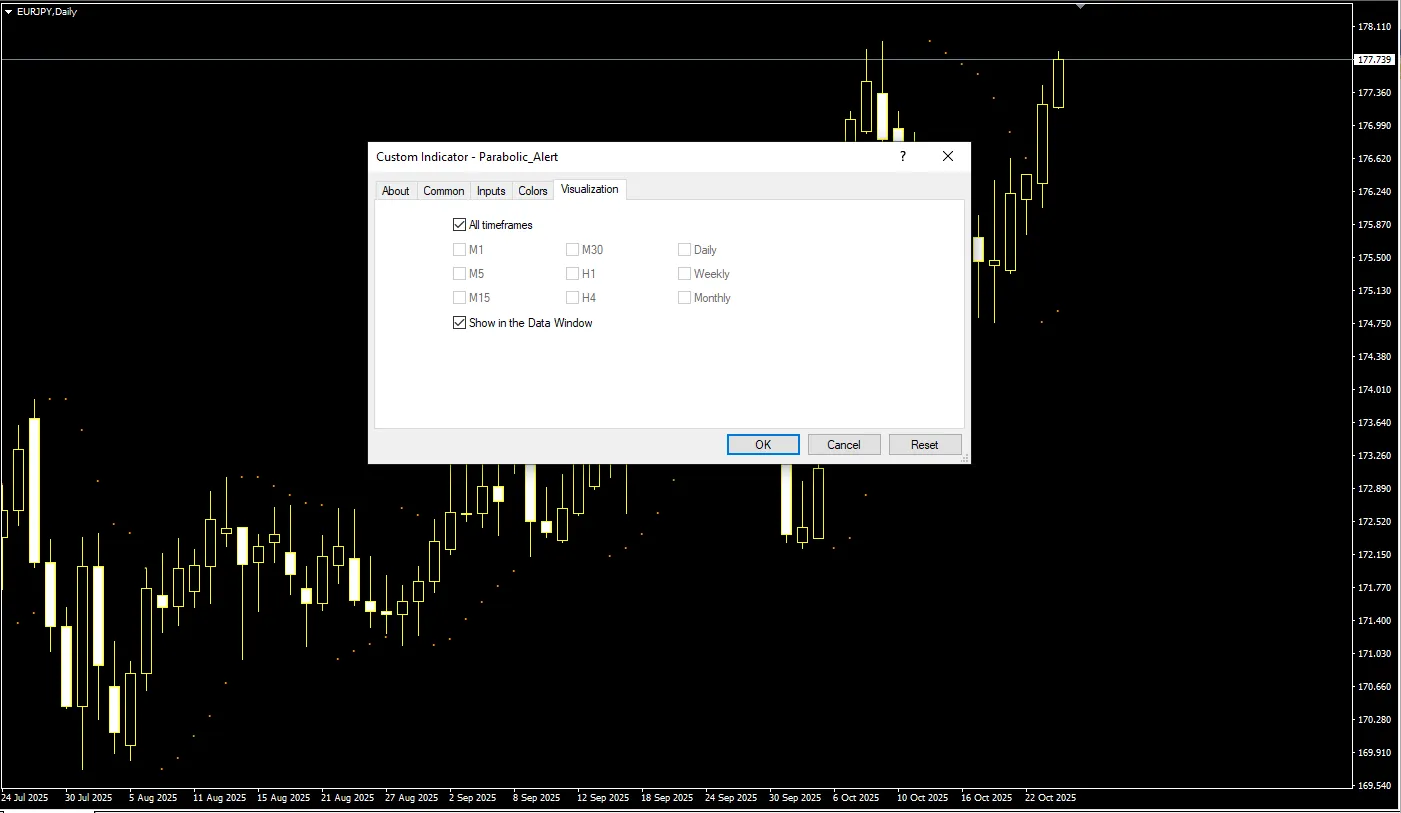1401x813 pixels.
Task: Go to the Inputs tab
Action: coord(491,191)
